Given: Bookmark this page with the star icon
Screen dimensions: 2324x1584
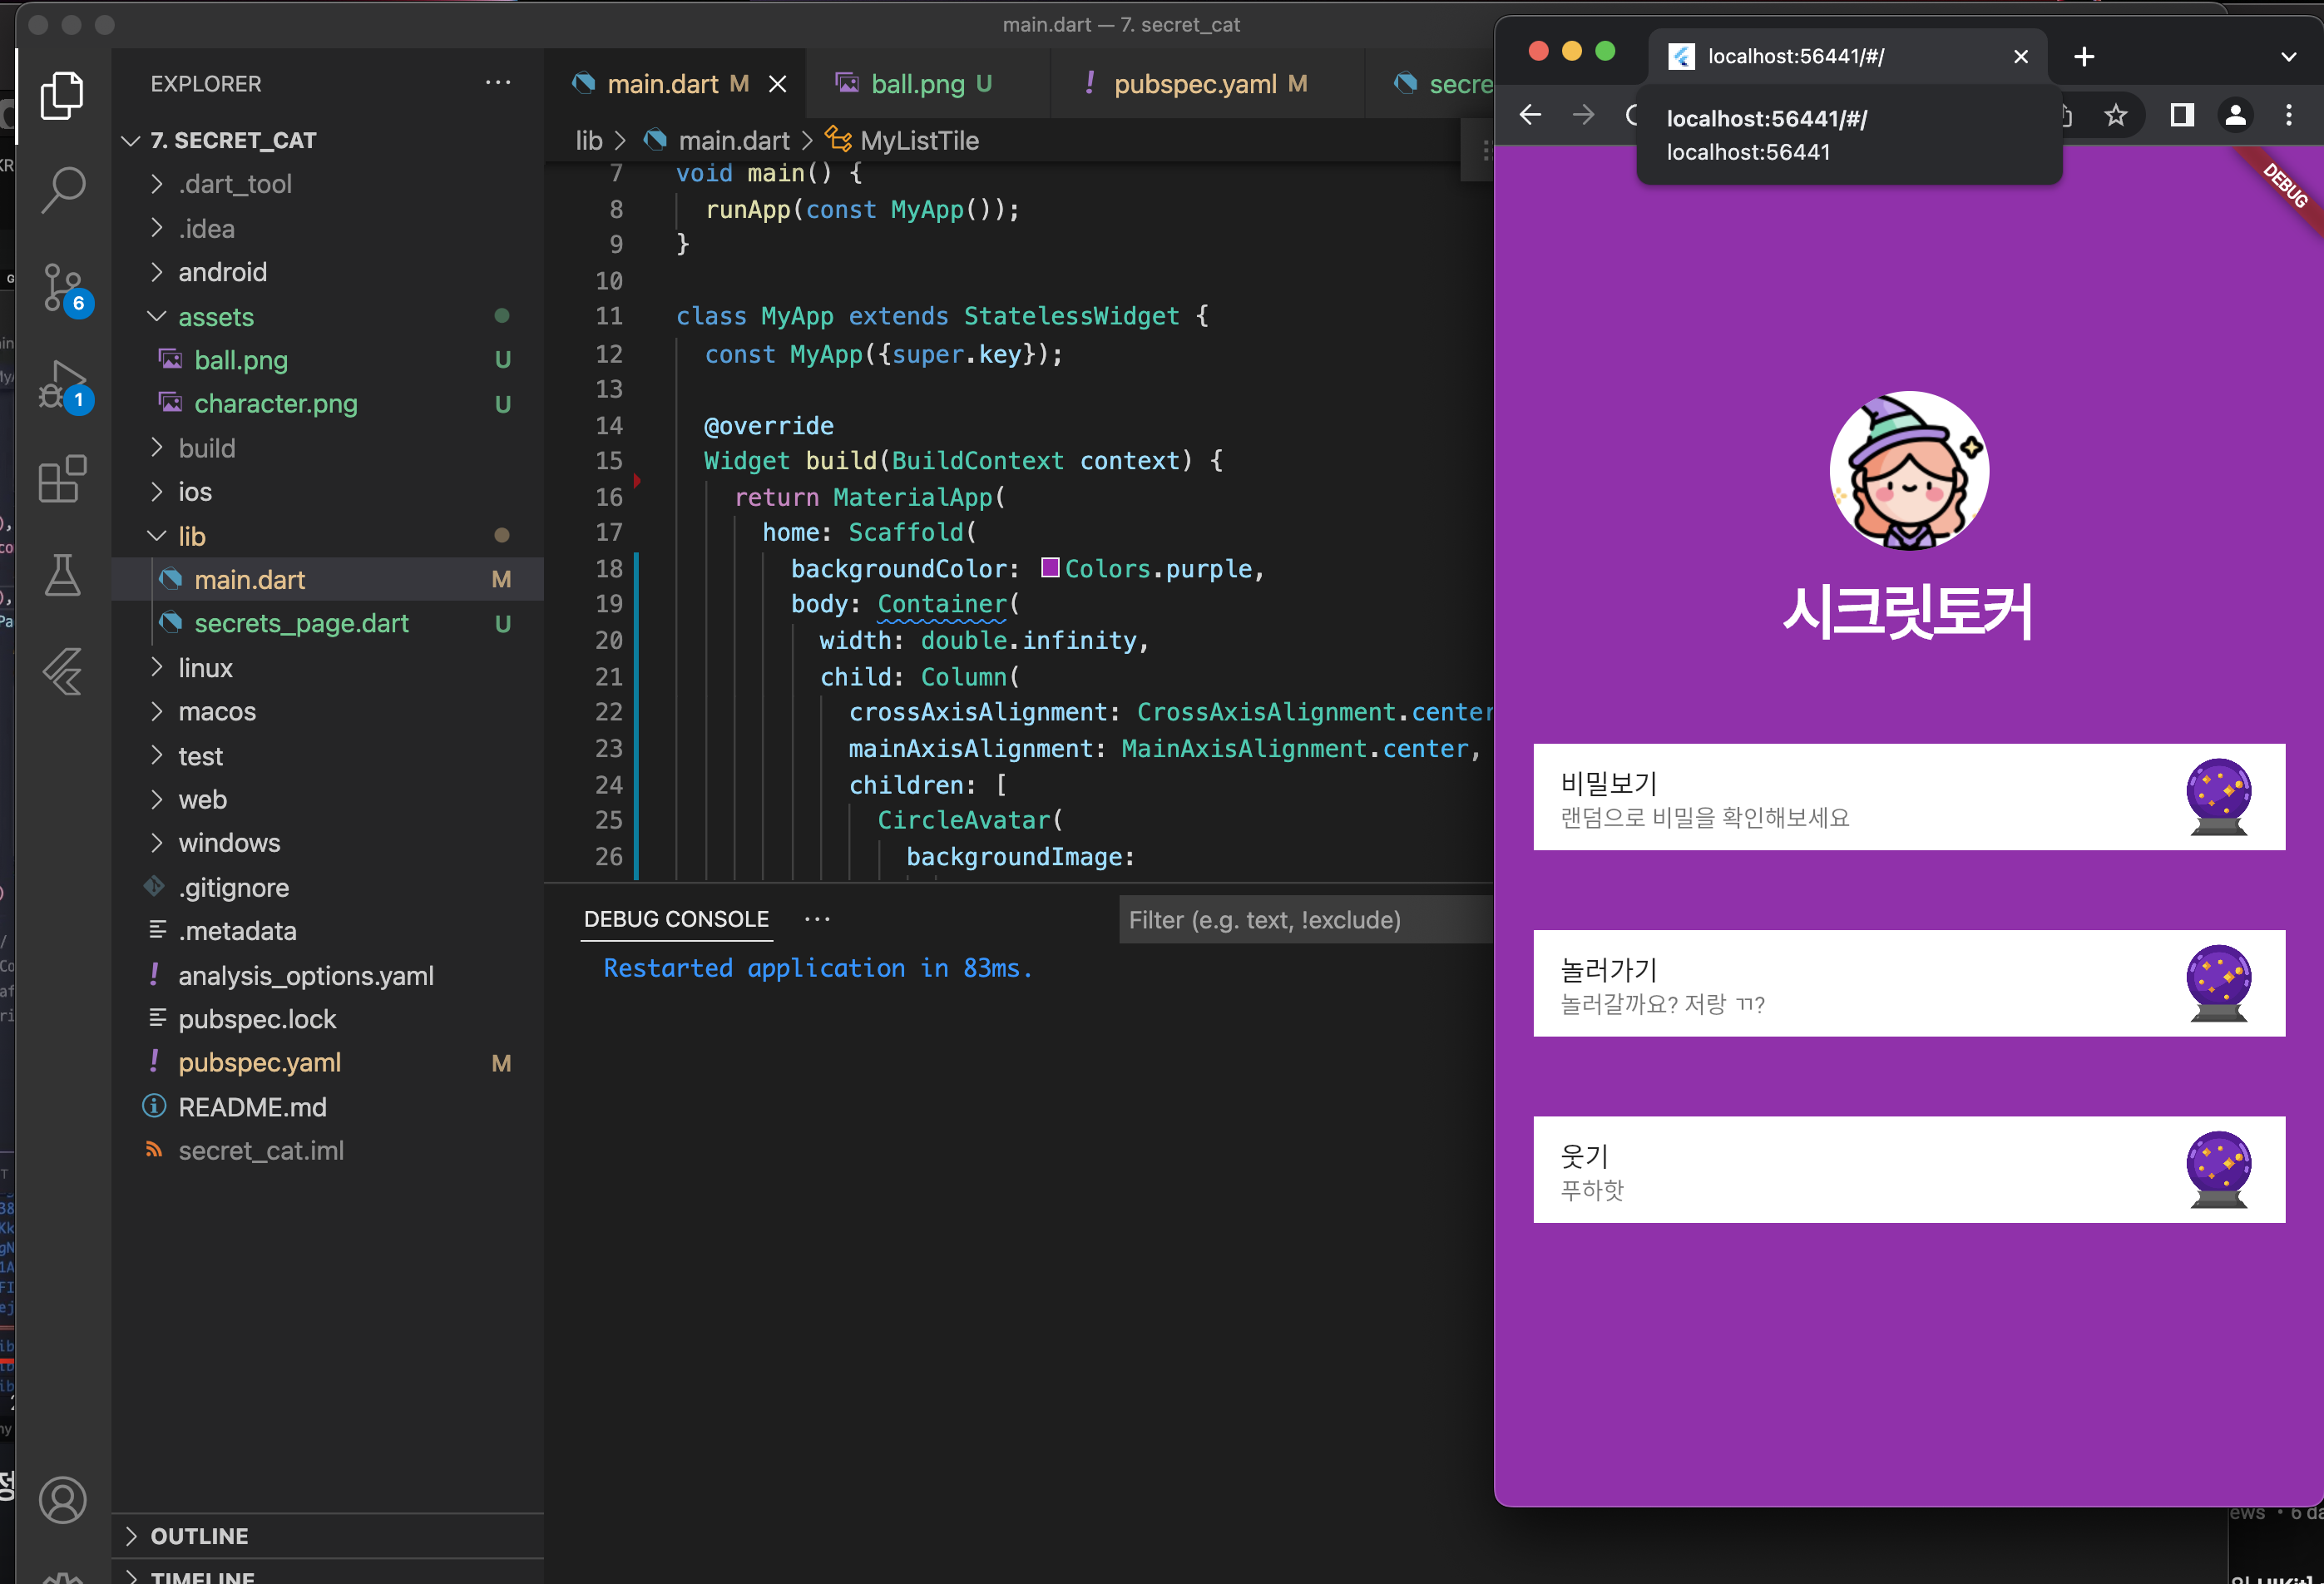Looking at the screenshot, I should pyautogui.click(x=2115, y=116).
